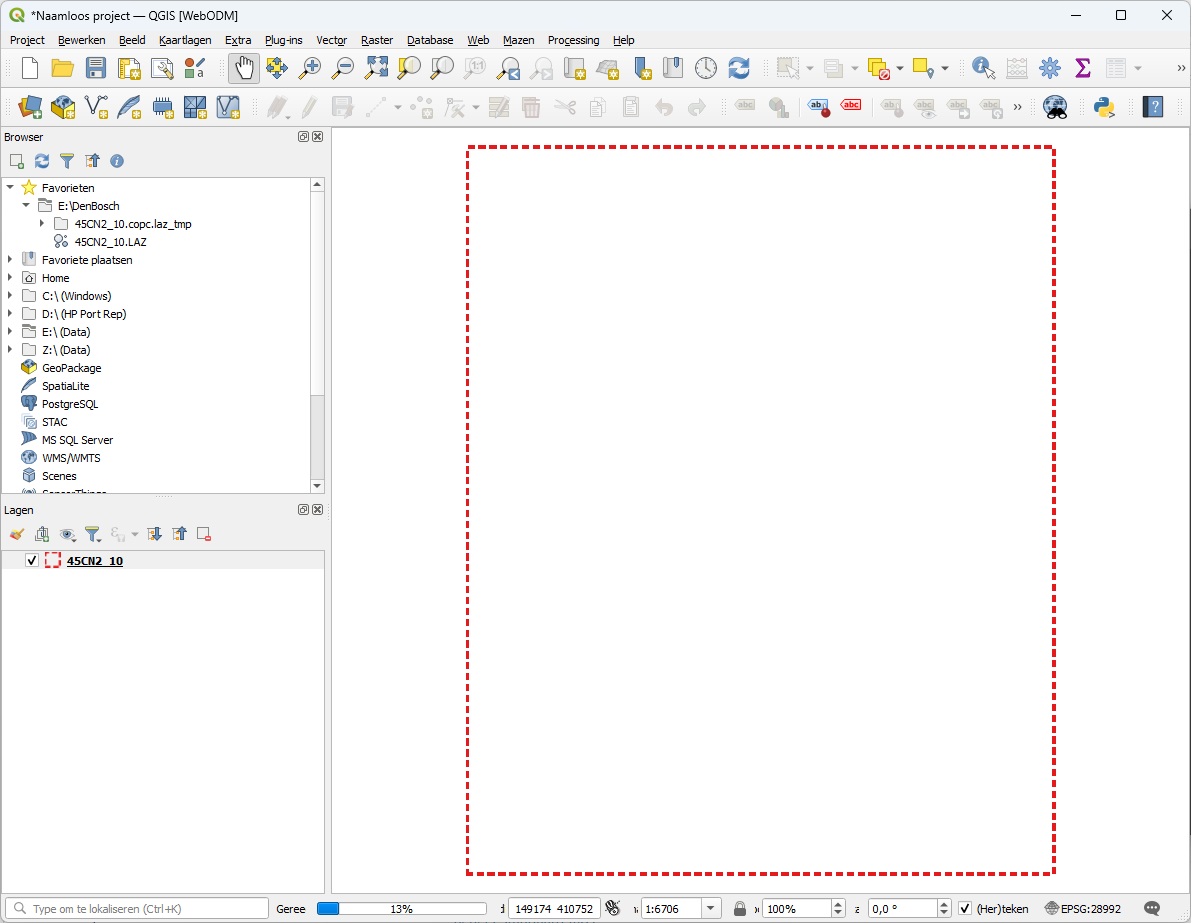Viewport: 1191px width, 923px height.
Task: Toggle the scale lock padlock icon
Action: [740, 909]
